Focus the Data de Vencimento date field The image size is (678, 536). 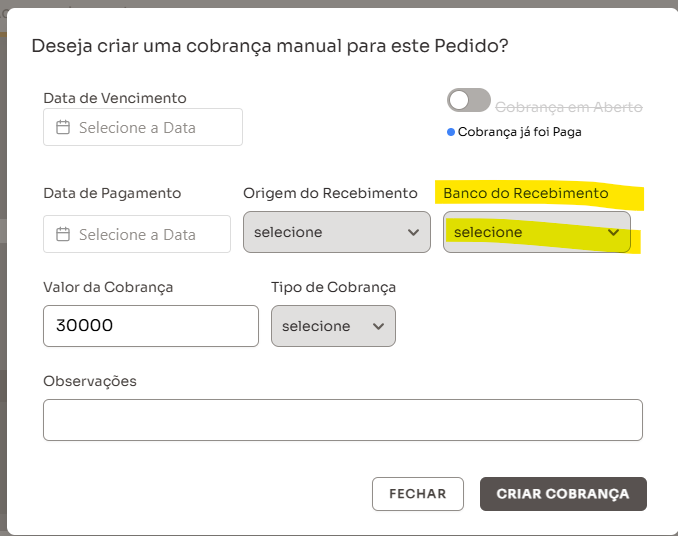tap(143, 128)
